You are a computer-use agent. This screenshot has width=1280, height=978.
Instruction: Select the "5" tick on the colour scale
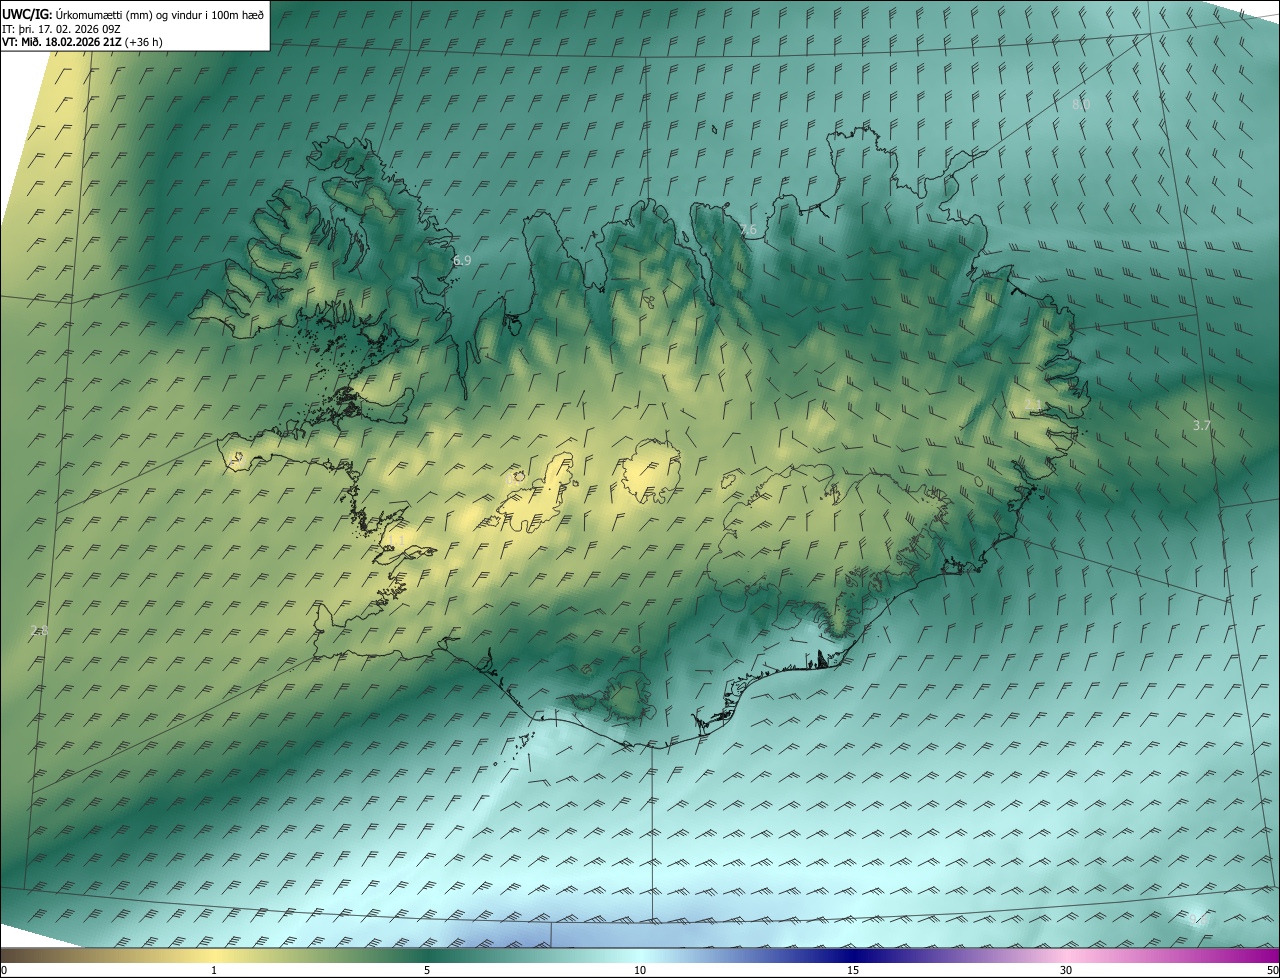click(x=427, y=970)
